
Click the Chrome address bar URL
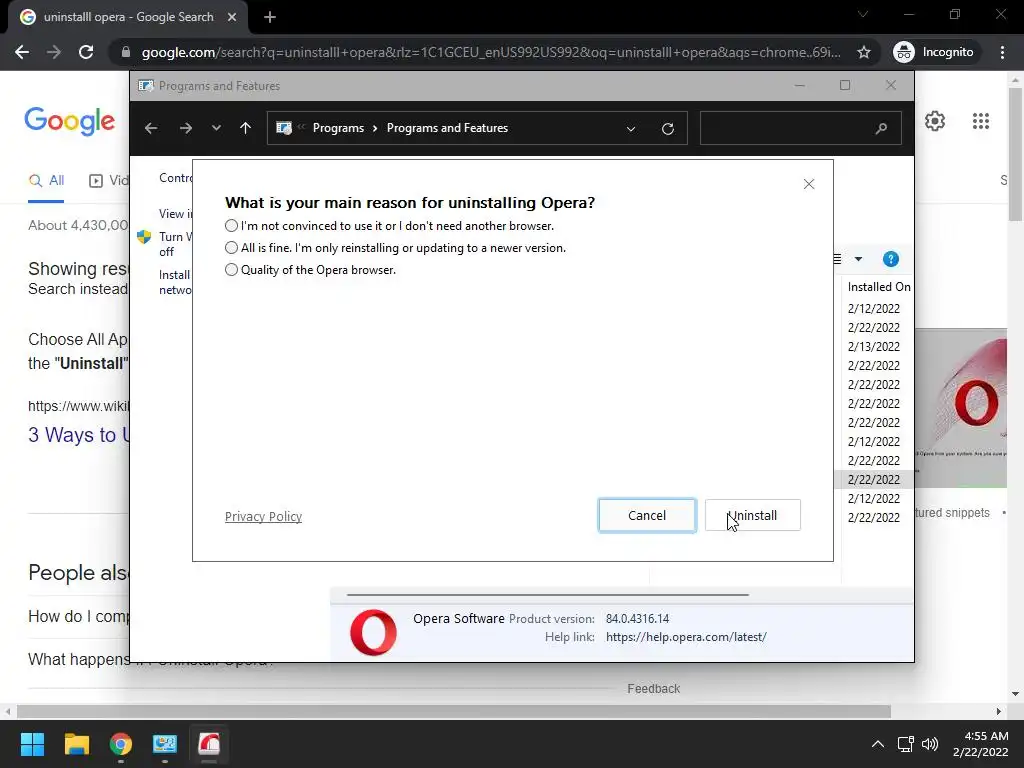click(x=491, y=52)
